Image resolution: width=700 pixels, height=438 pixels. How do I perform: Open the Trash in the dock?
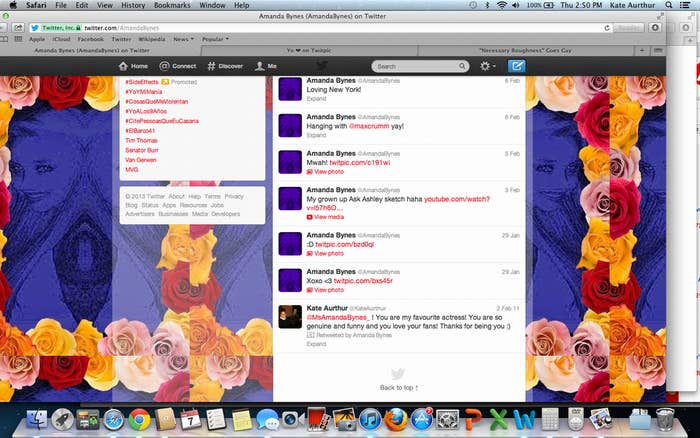tap(665, 419)
